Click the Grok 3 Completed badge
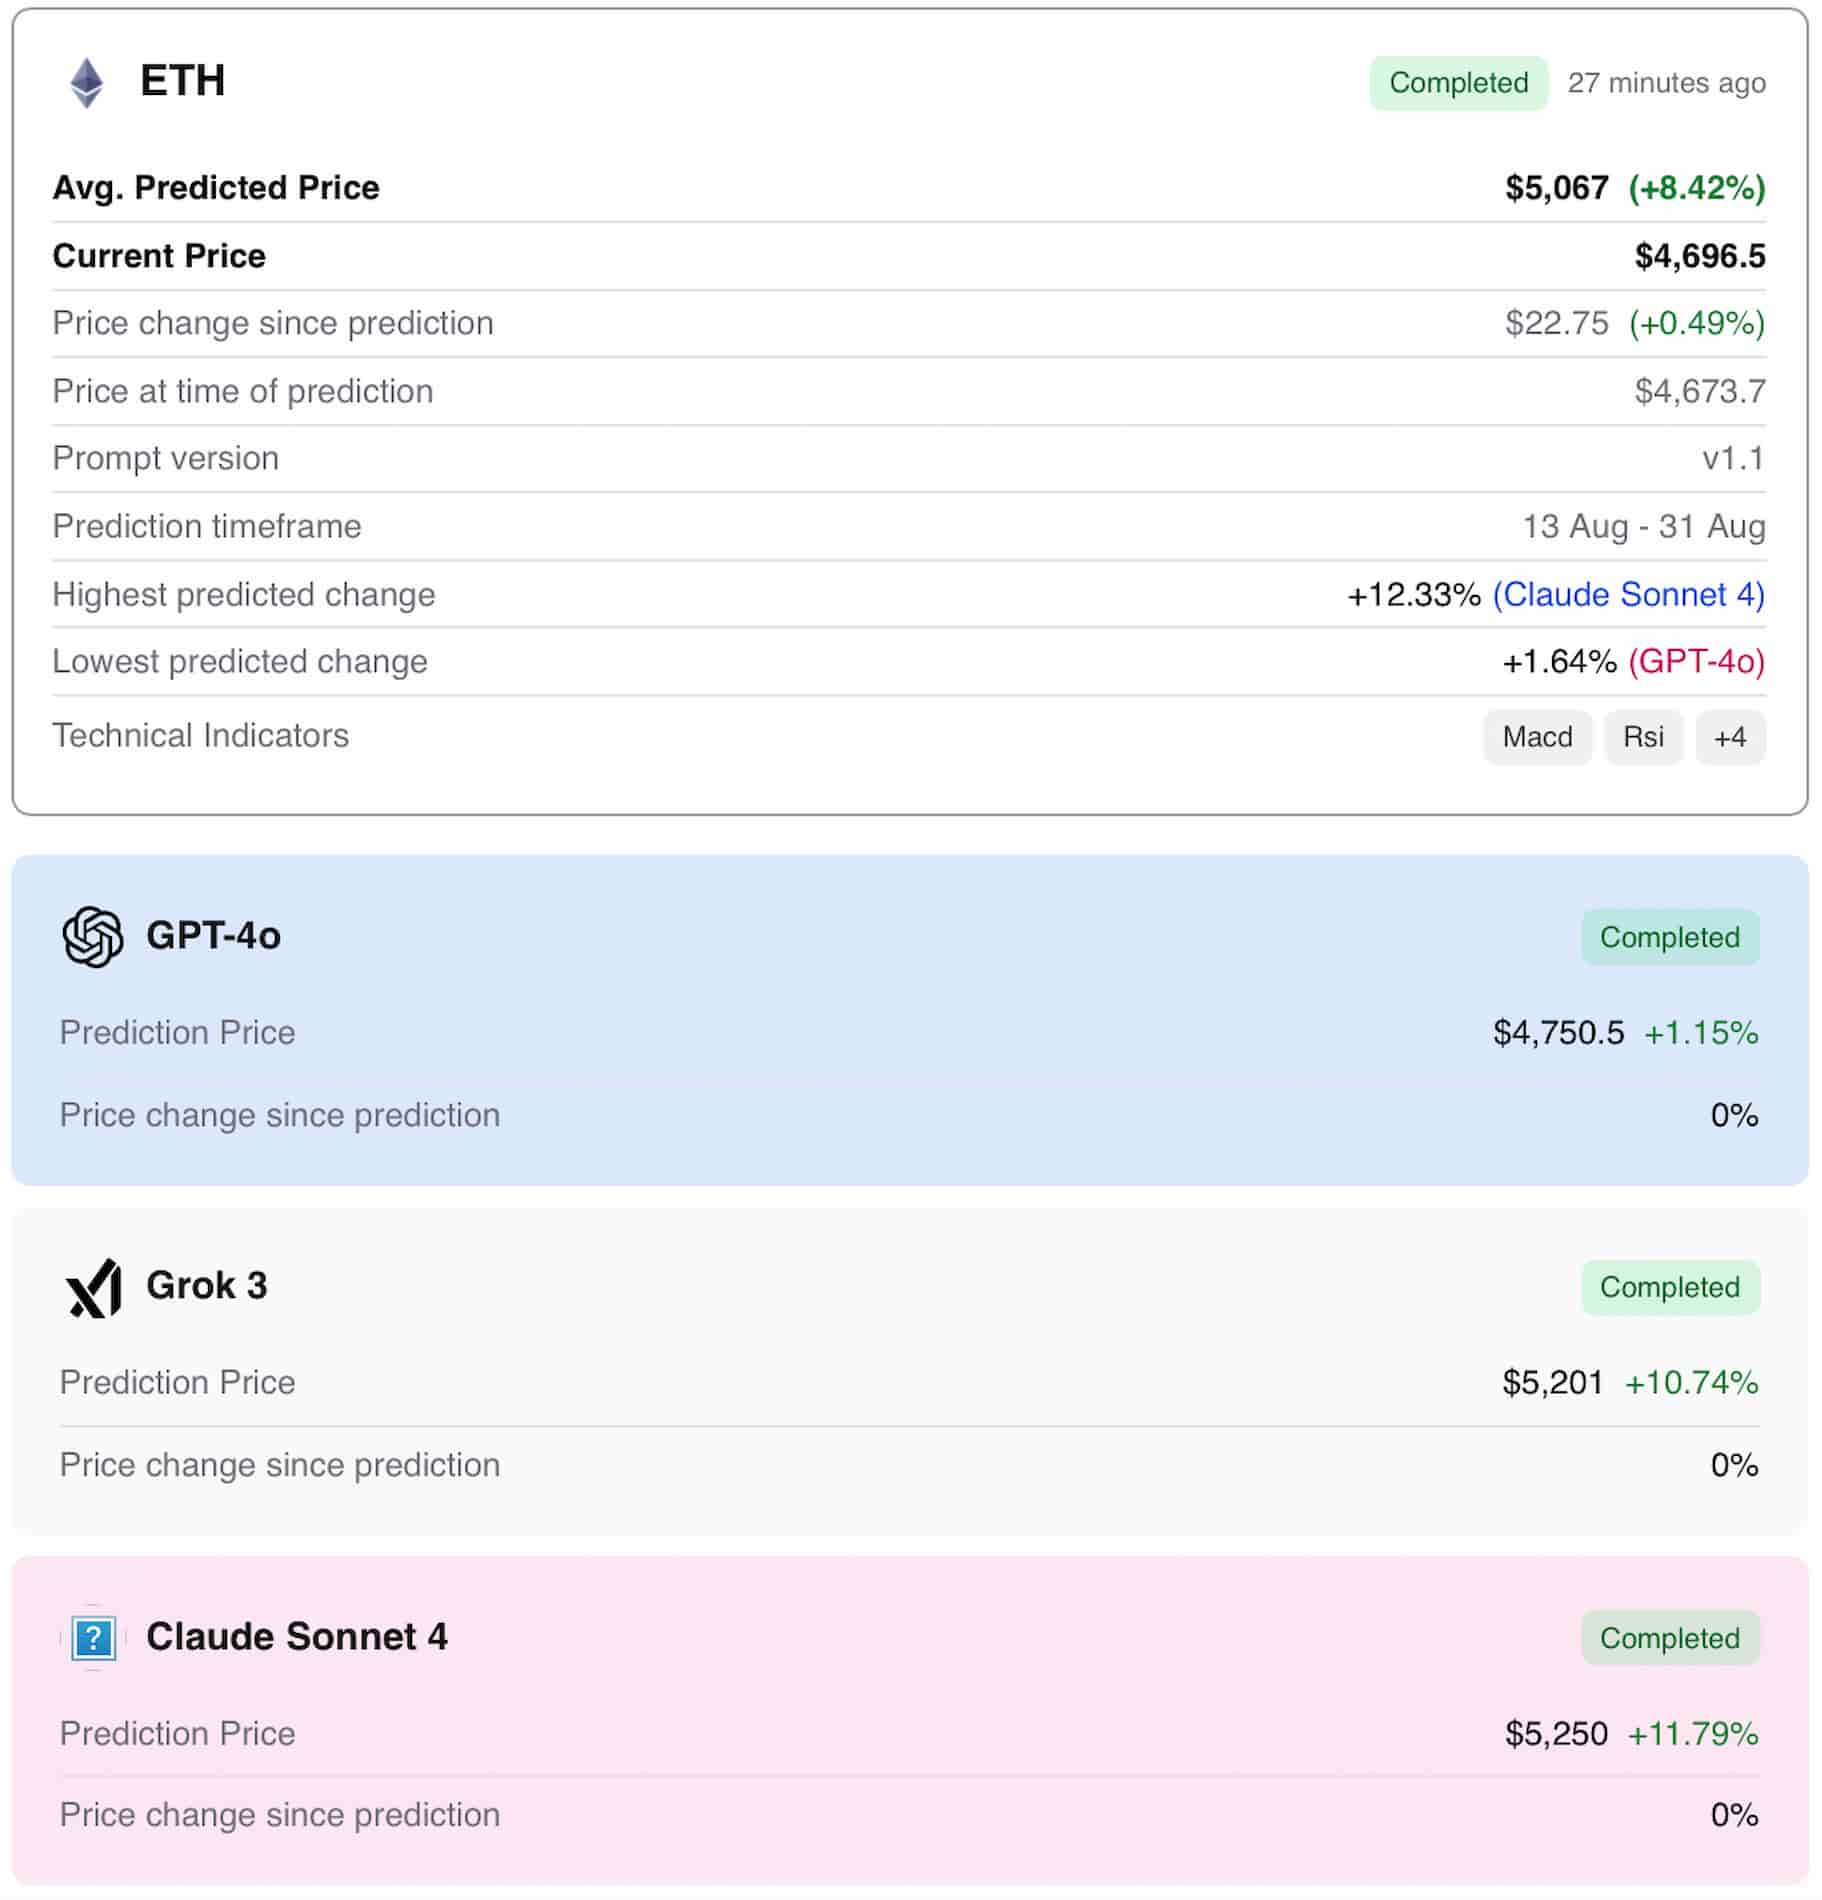Viewport: 1822px width, 1900px height. [x=1669, y=1288]
